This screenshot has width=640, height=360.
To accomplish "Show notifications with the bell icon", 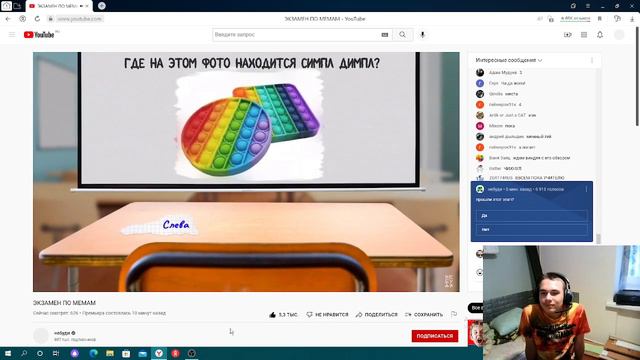I will [600, 35].
